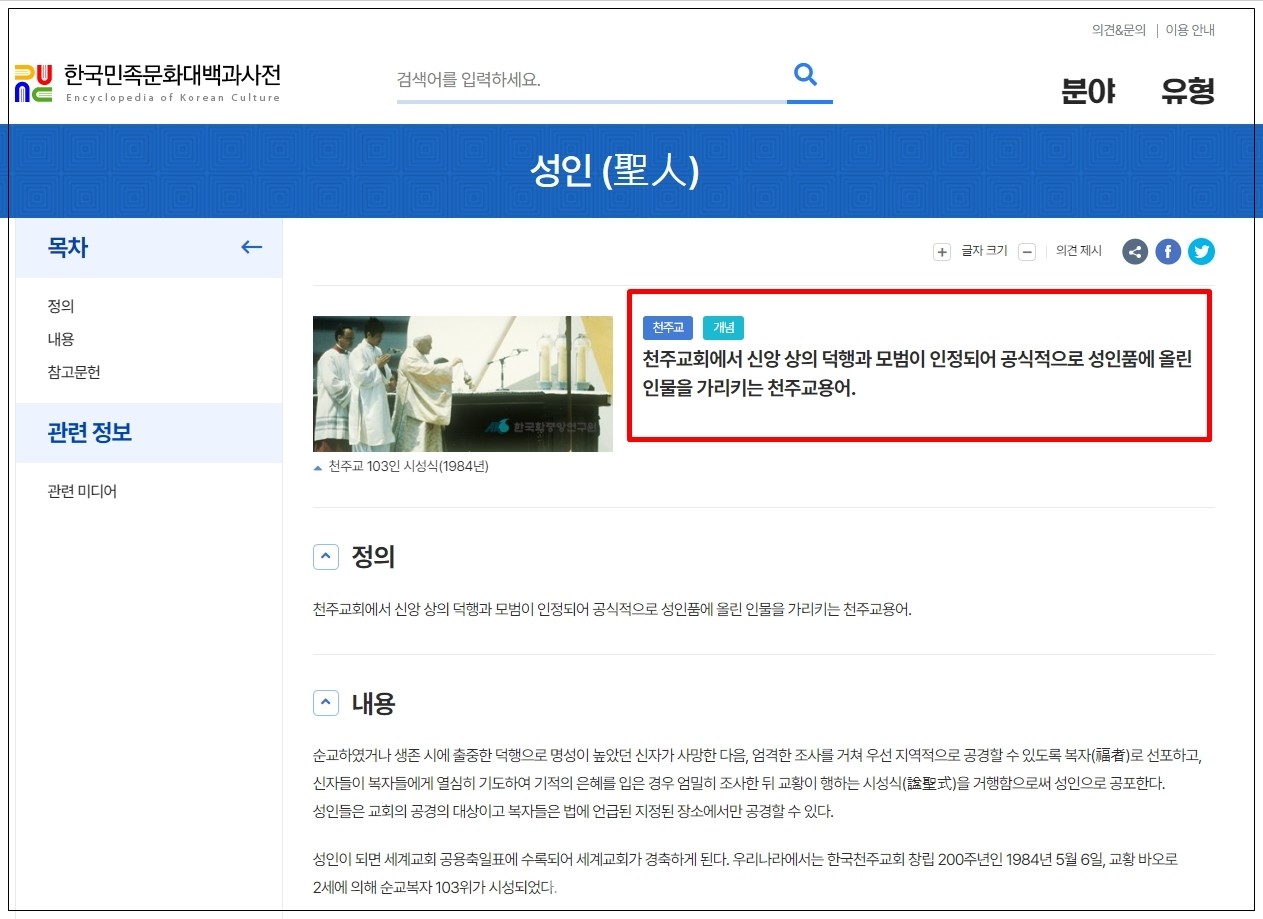This screenshot has height=919, width=1263.
Task: Collapse the 내용 section
Action: [x=326, y=703]
